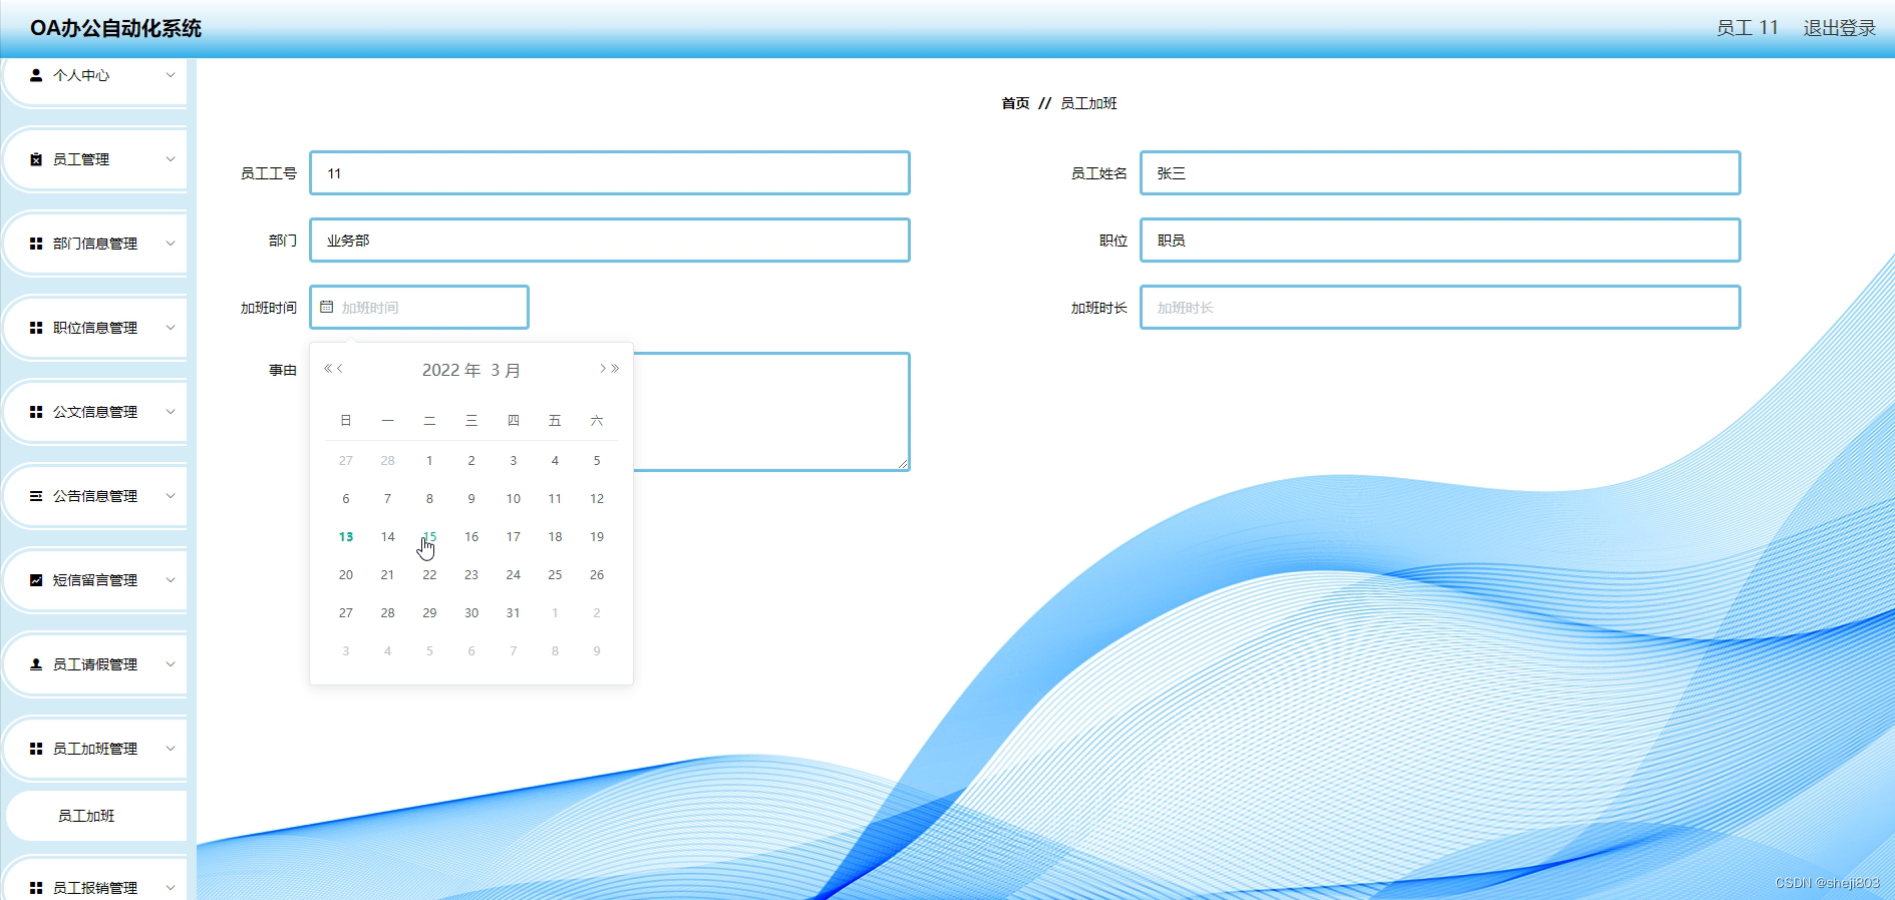The height and width of the screenshot is (900, 1895).
Task: Click the calendar icon in 加班时间 field
Action: (x=327, y=307)
